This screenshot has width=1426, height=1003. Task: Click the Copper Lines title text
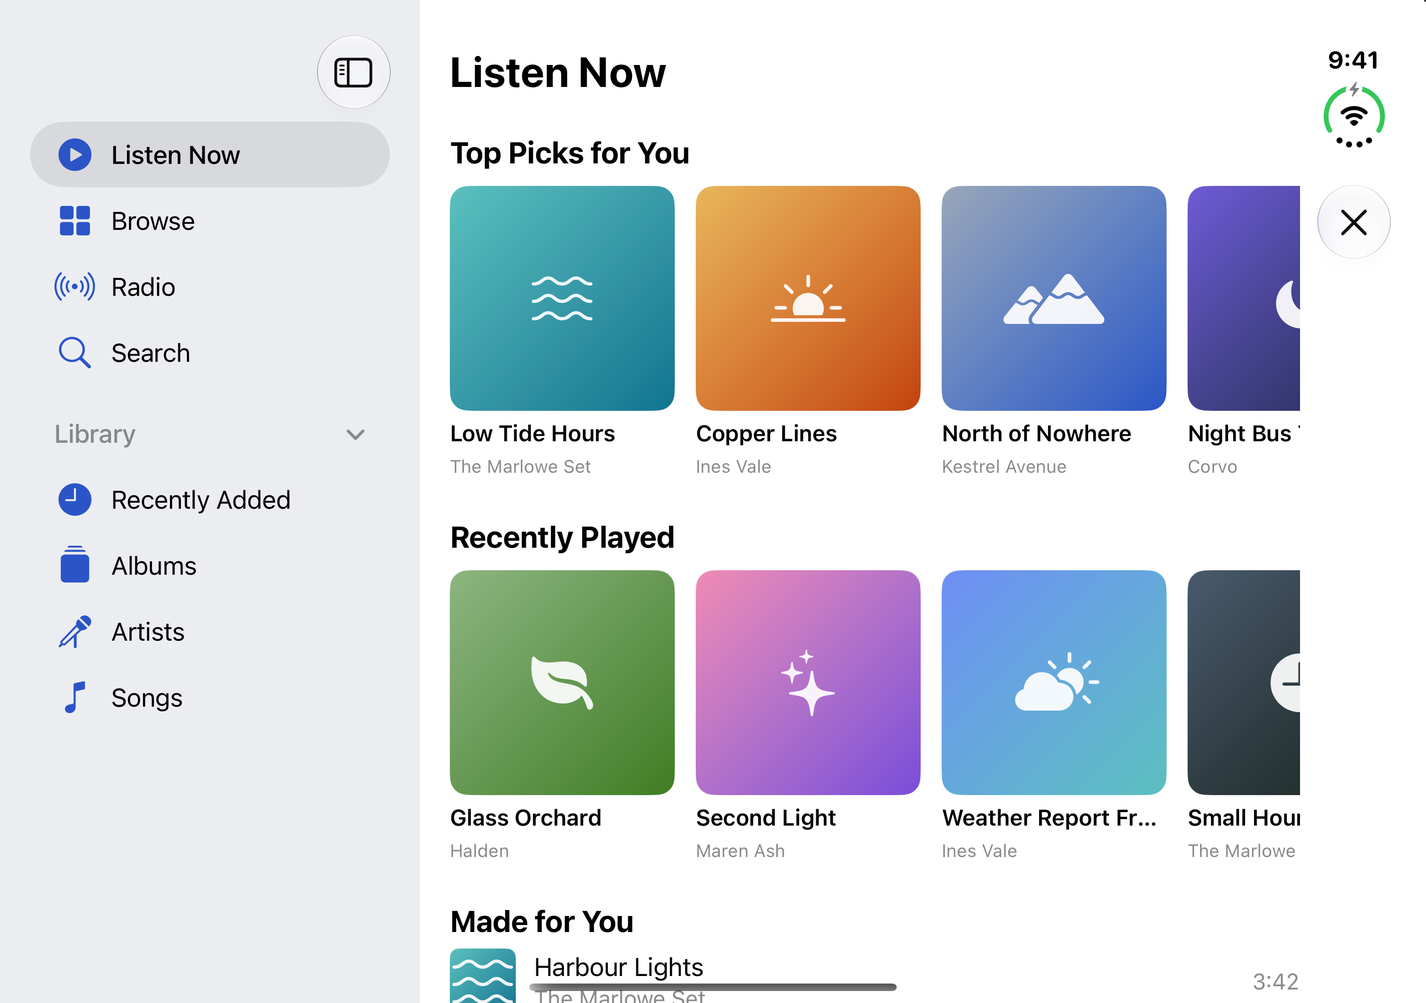pyautogui.click(x=767, y=434)
